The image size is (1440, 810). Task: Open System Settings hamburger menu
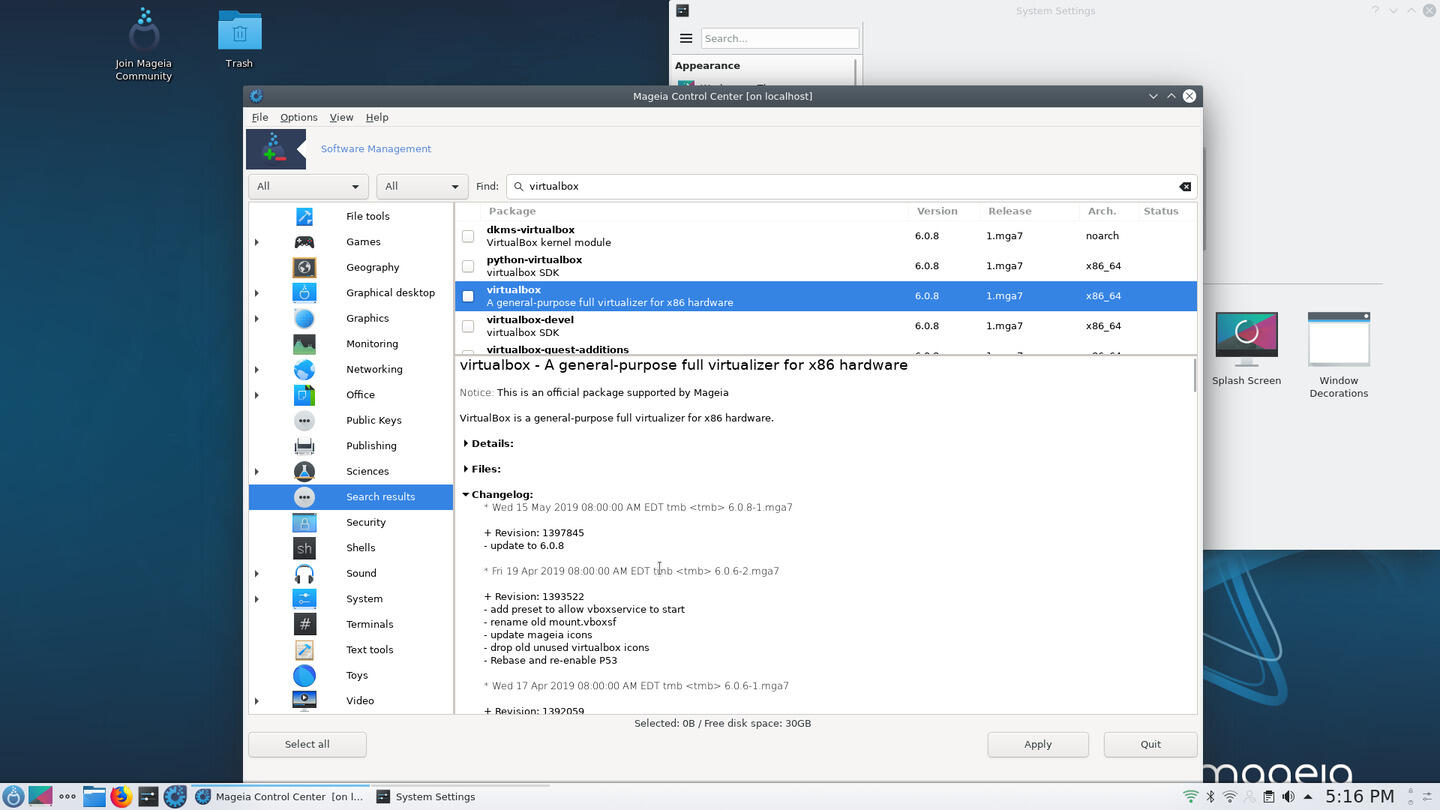(x=686, y=38)
